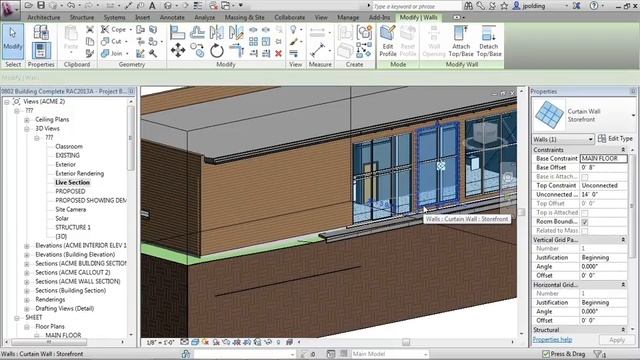The width and height of the screenshot is (640, 360).
Task: Toggle Press & Drag checkbox
Action: tap(546, 354)
